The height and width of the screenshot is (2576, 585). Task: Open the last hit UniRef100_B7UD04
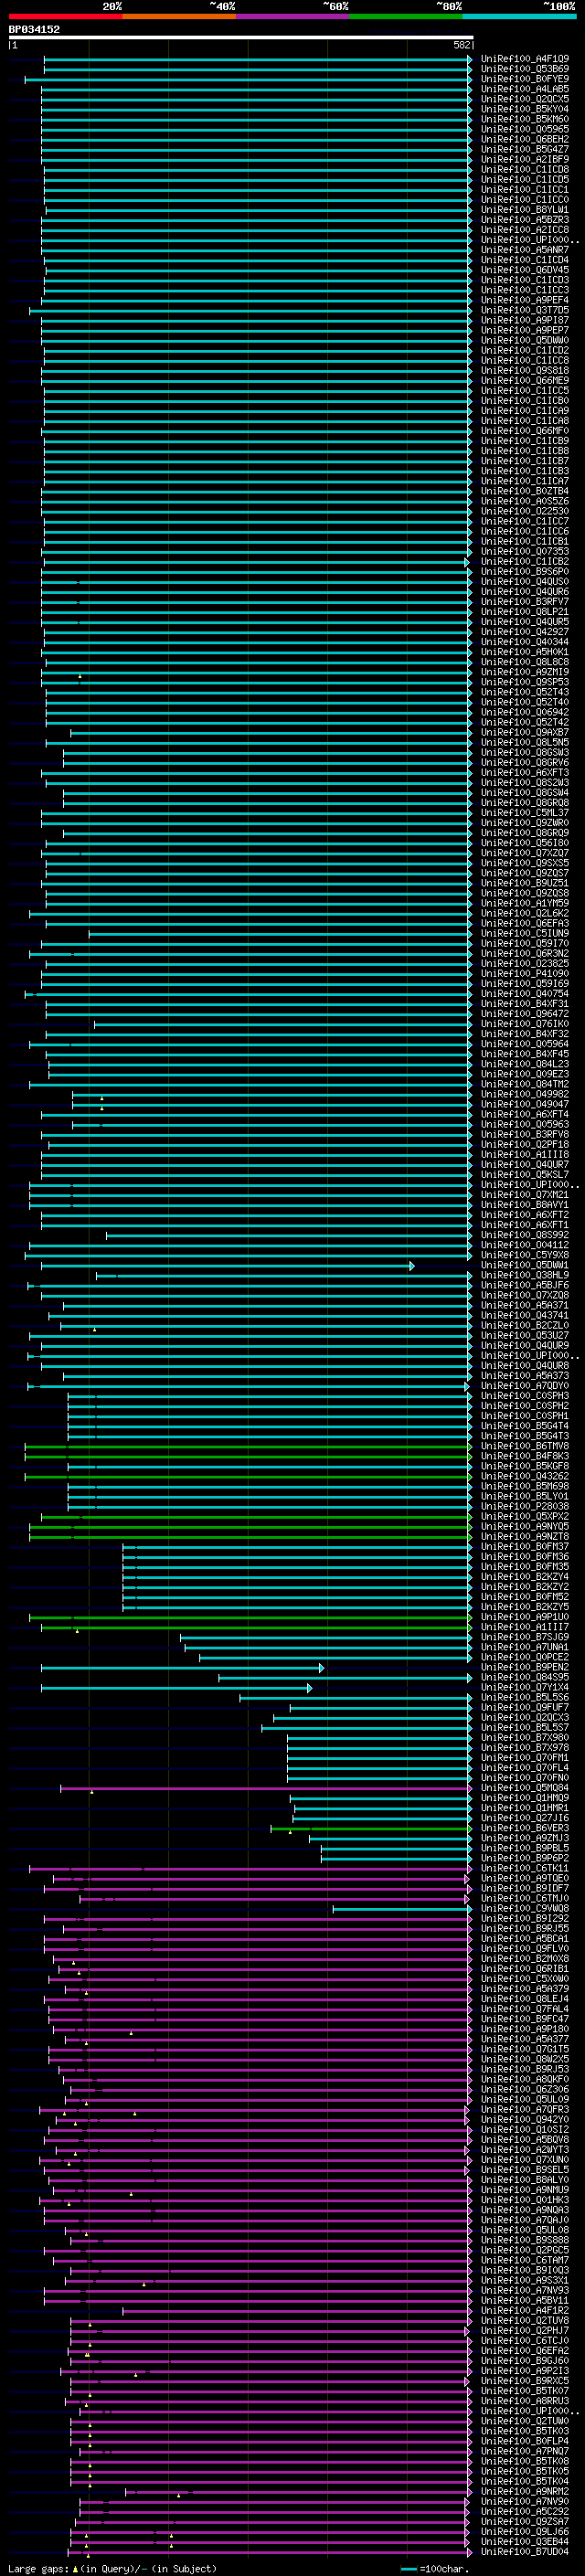[x=525, y=2551]
